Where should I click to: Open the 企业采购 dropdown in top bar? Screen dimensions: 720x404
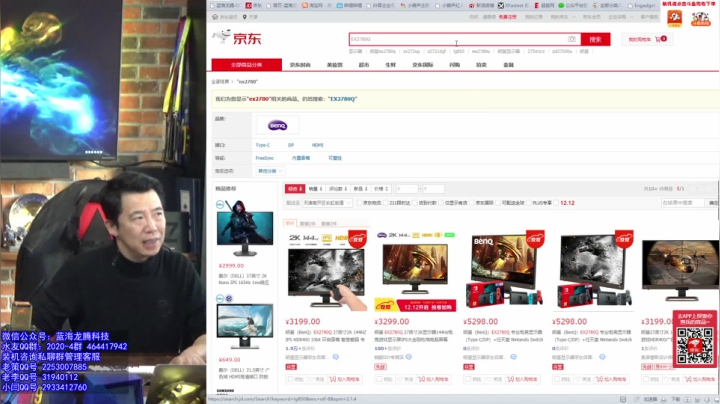[x=621, y=17]
